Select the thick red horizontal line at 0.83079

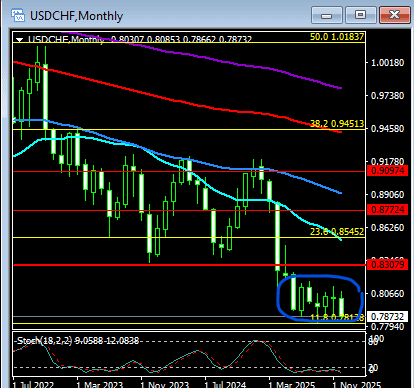(x=189, y=265)
